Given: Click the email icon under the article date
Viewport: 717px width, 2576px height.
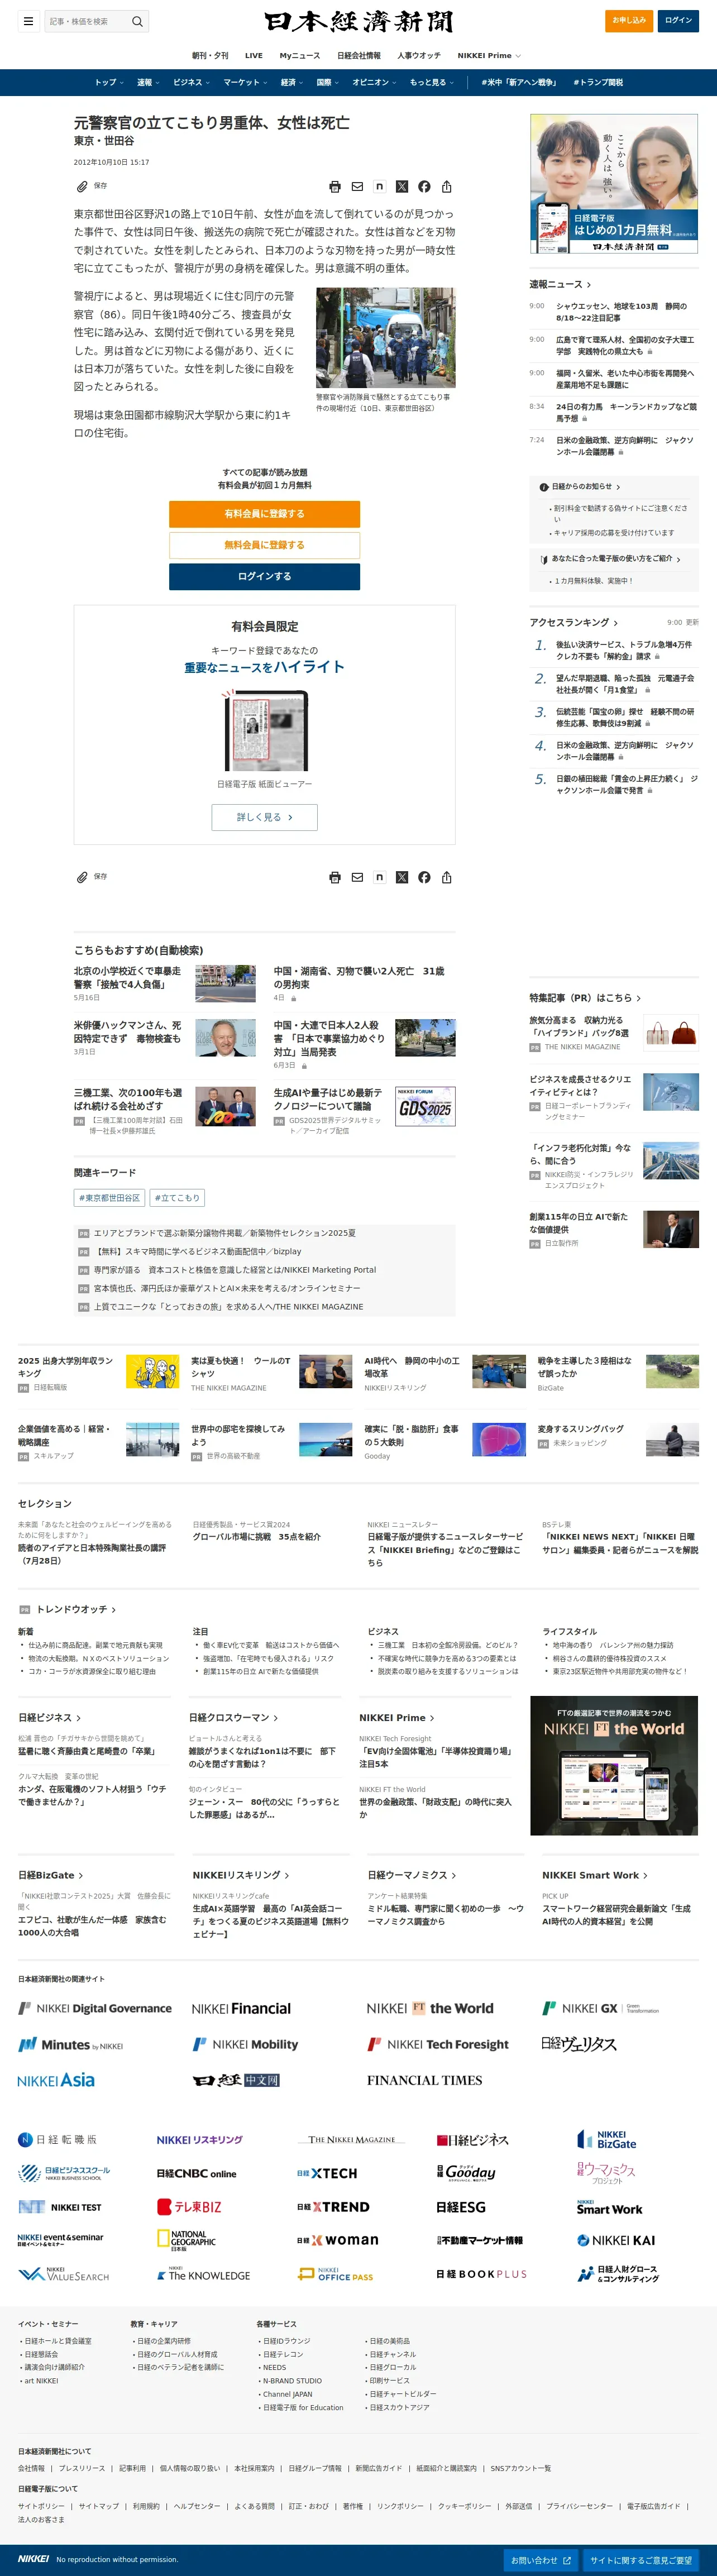Looking at the screenshot, I should [x=357, y=187].
